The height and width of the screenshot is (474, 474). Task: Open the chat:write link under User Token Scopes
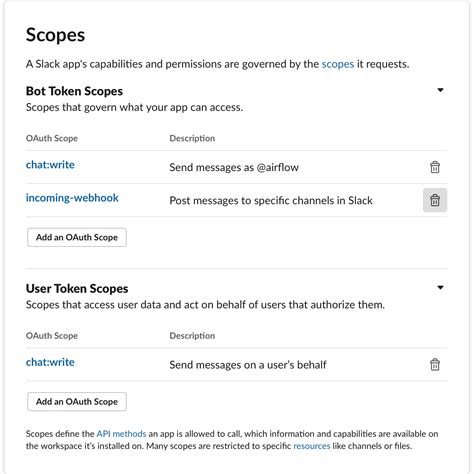50,362
